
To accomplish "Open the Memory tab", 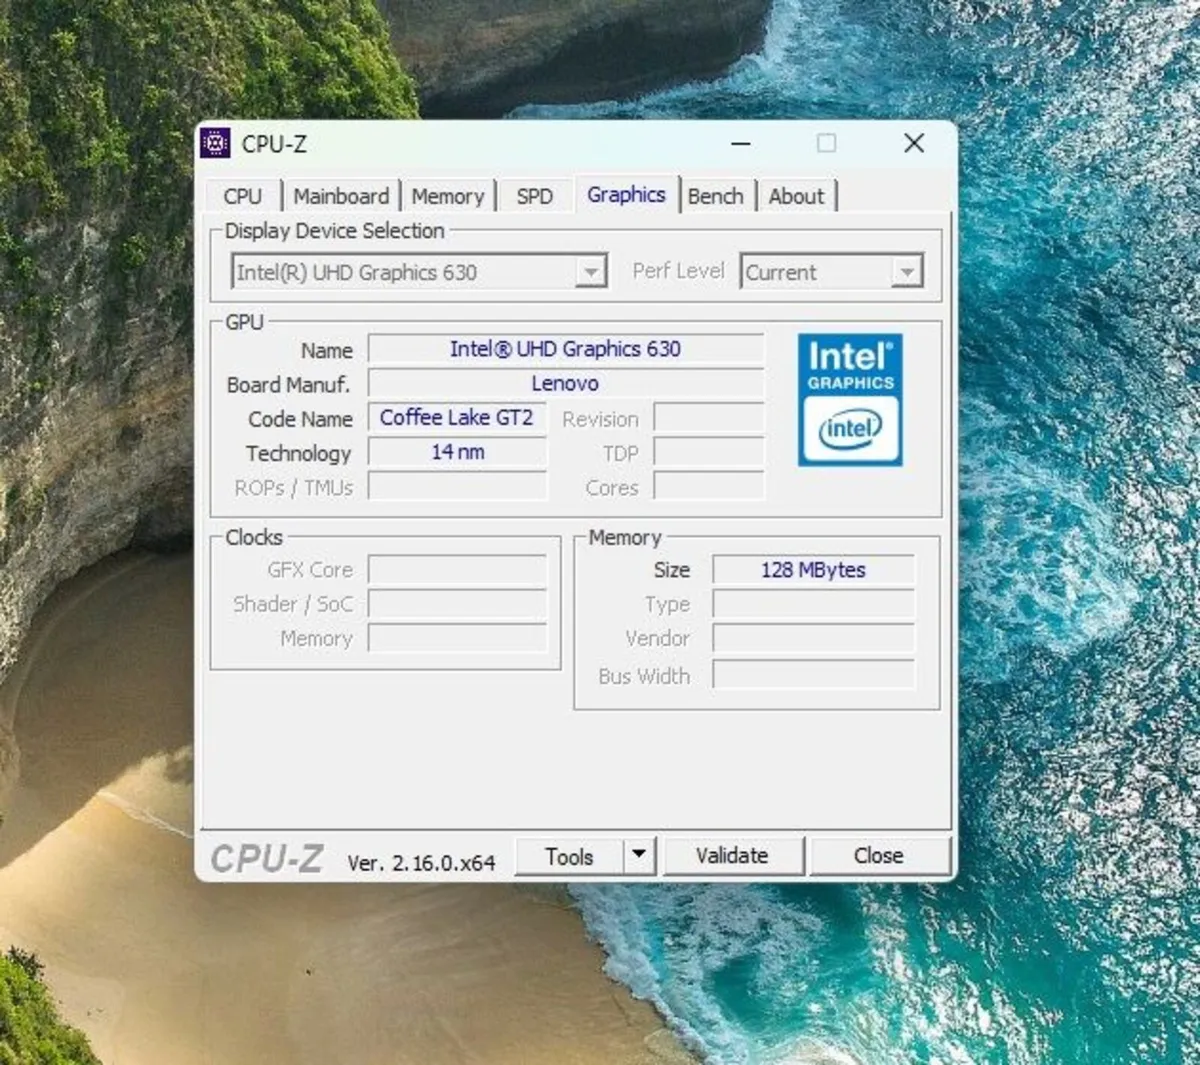I will pos(448,195).
